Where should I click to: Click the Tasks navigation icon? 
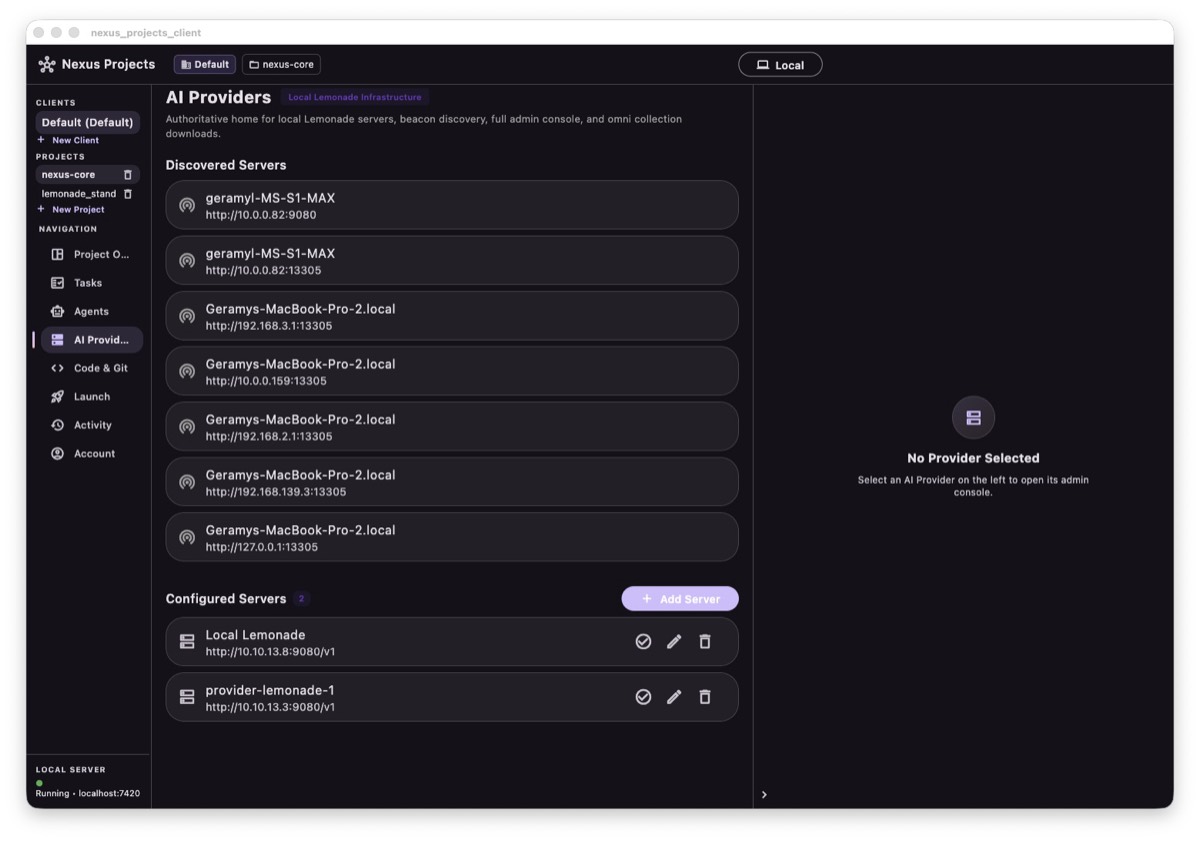pyautogui.click(x=57, y=283)
